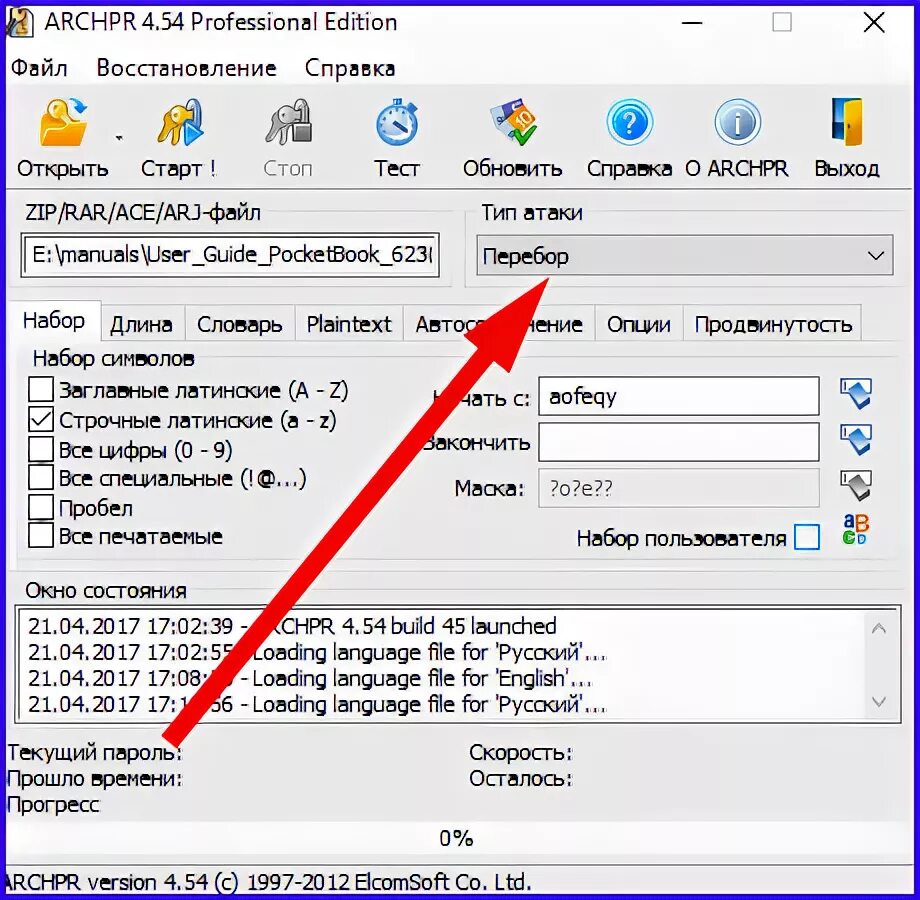Switch to the Длина tab
The height and width of the screenshot is (900, 920).
pos(141,324)
